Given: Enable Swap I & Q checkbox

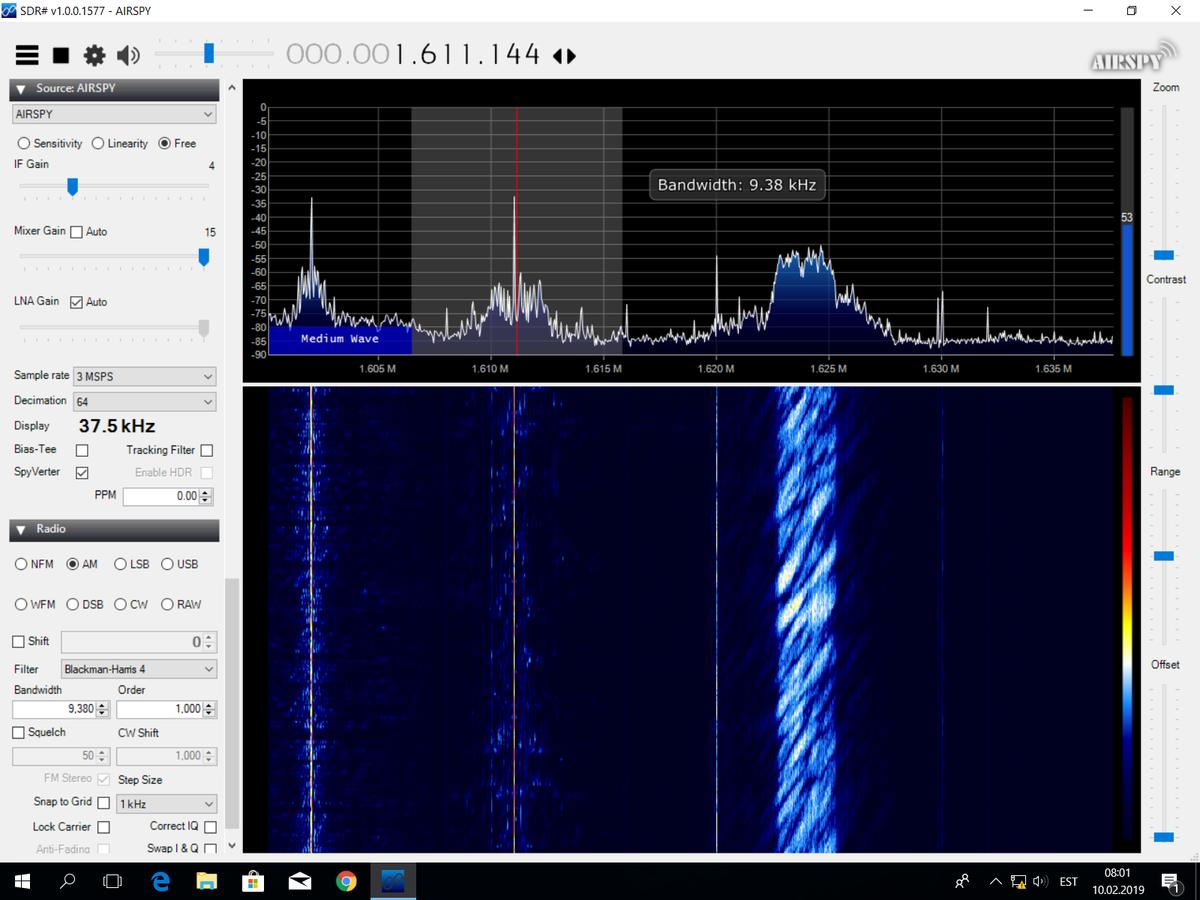Looking at the screenshot, I should coord(210,848).
